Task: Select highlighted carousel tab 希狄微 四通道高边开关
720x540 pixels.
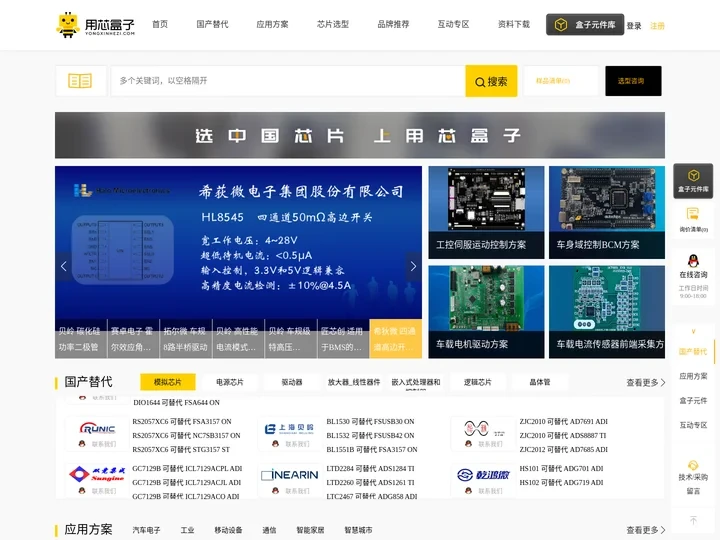Action: (x=395, y=339)
